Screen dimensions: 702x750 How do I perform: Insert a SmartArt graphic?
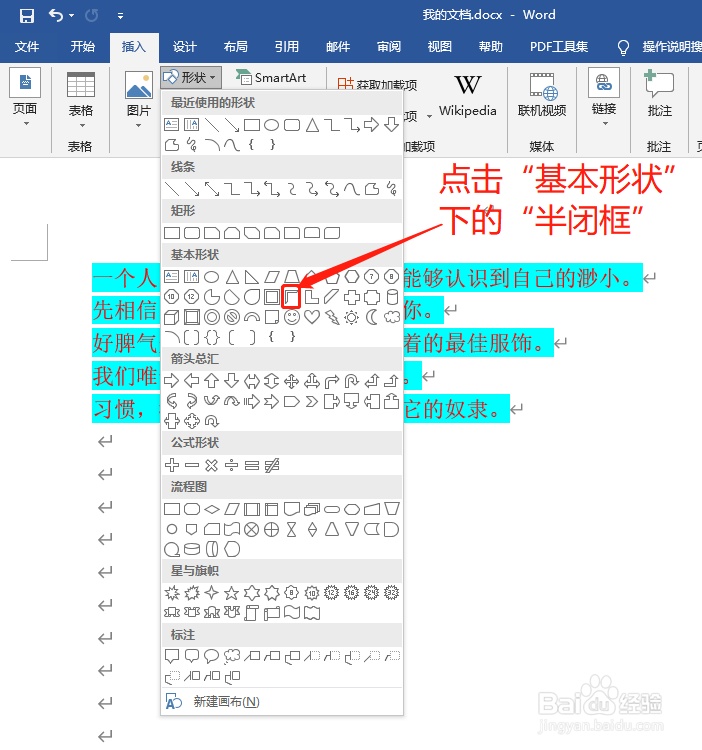271,77
